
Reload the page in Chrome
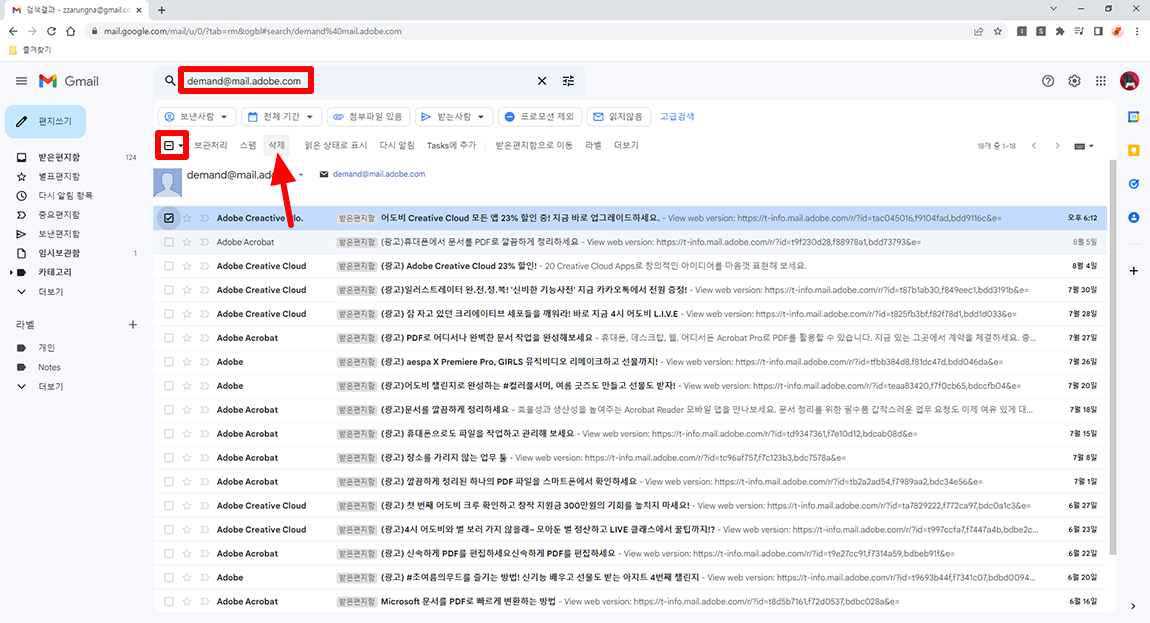(51, 31)
